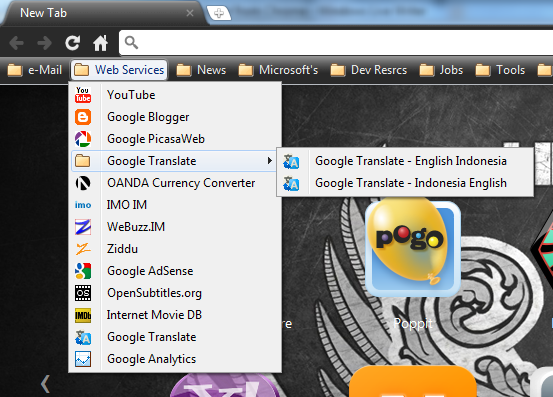Open the Ziddu bookmark
This screenshot has height=397, width=553.
coord(175,249)
